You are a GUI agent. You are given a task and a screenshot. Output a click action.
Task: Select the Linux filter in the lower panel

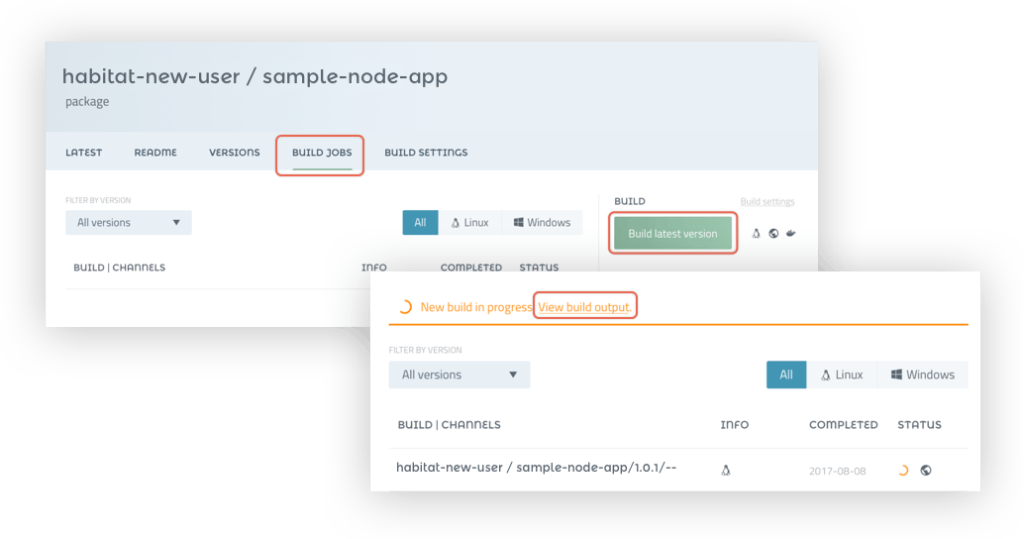841,375
